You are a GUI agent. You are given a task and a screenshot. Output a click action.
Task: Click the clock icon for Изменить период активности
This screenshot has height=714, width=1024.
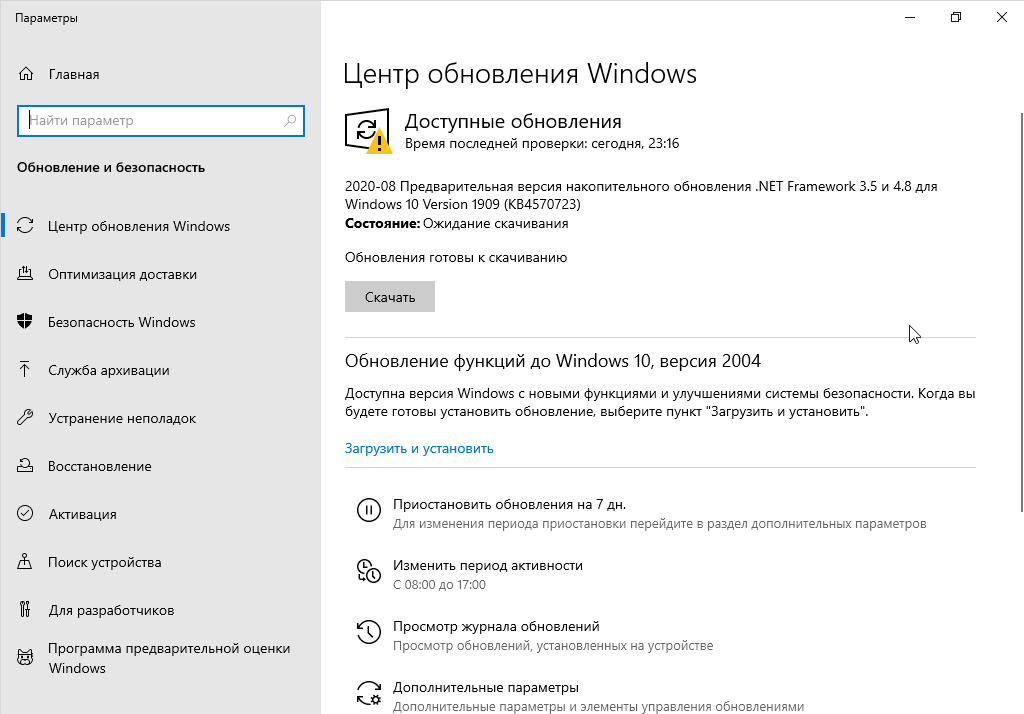pyautogui.click(x=369, y=571)
